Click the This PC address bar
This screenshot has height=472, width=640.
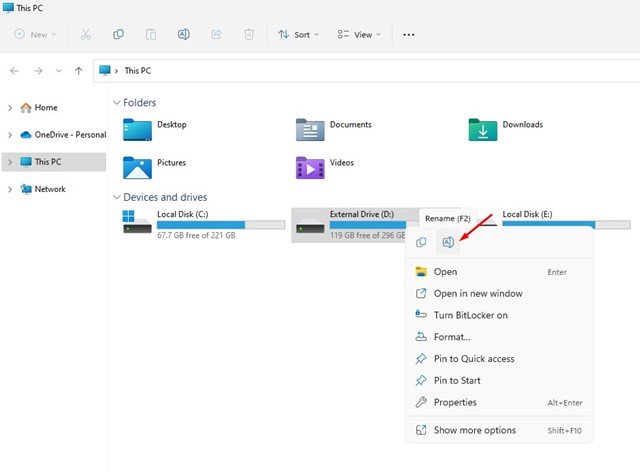pos(360,71)
